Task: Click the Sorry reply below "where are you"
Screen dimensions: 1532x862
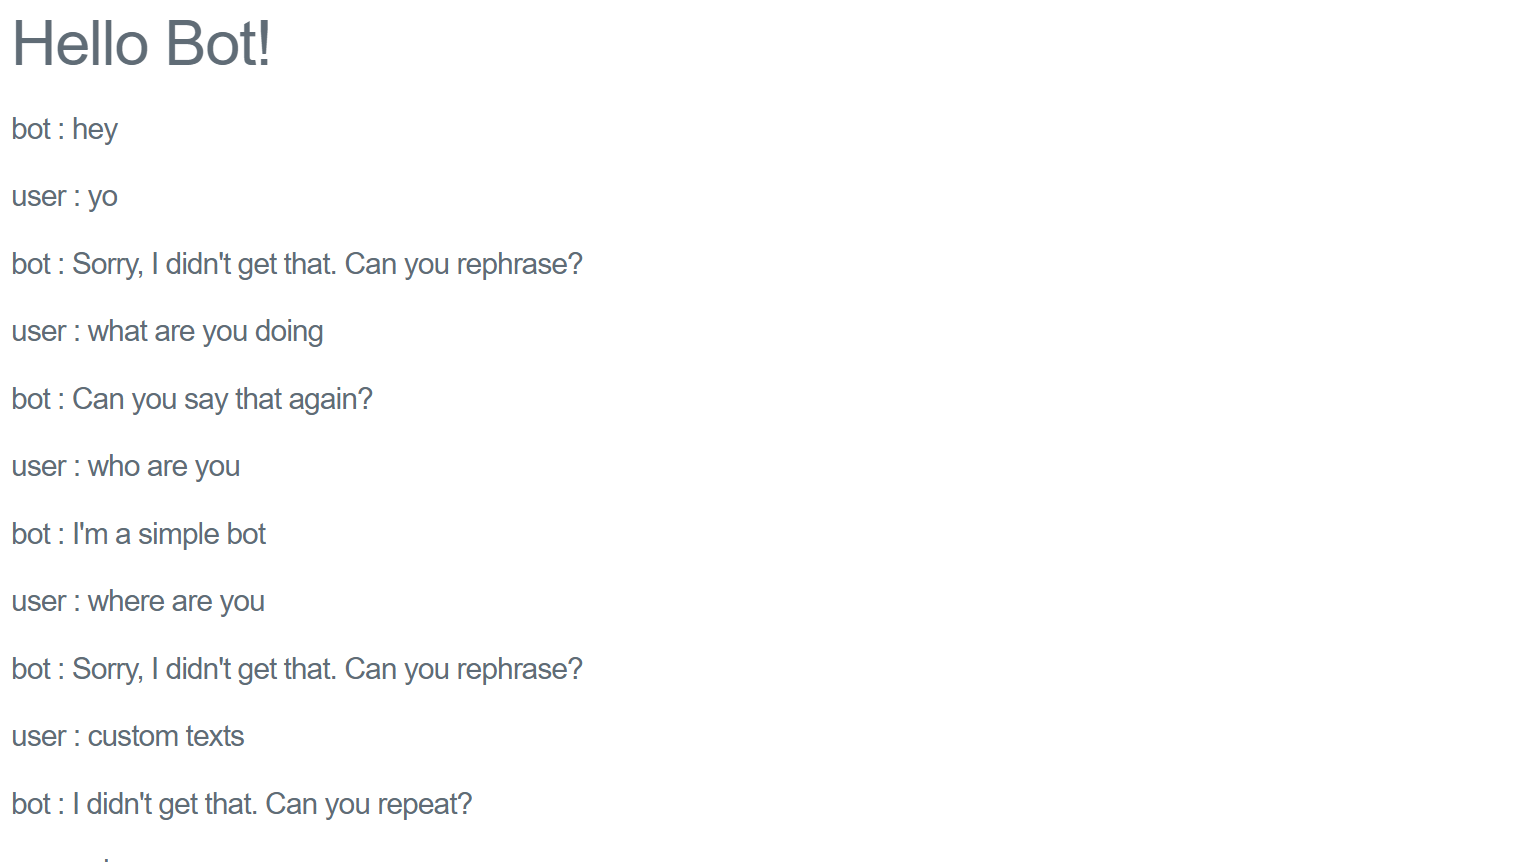Action: [x=297, y=669]
